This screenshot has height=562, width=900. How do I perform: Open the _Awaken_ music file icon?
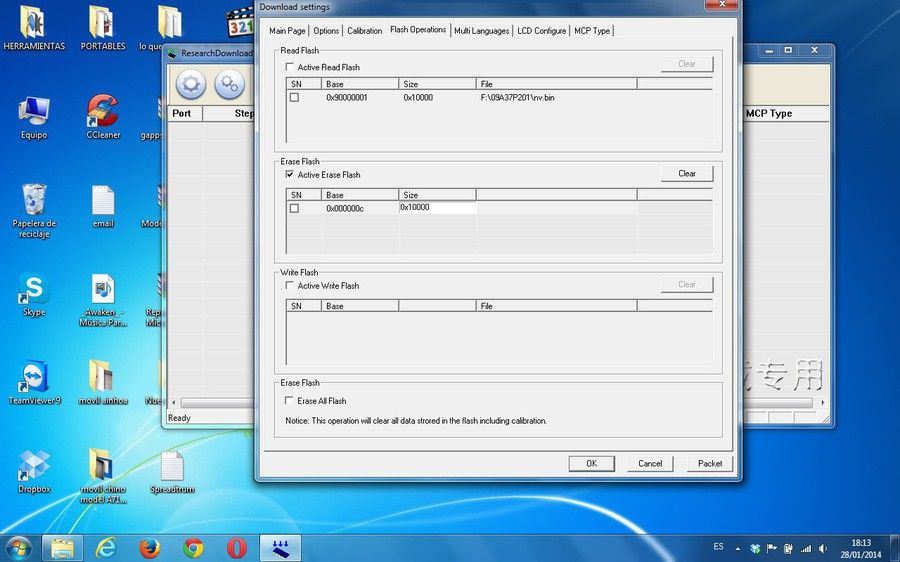tap(103, 300)
